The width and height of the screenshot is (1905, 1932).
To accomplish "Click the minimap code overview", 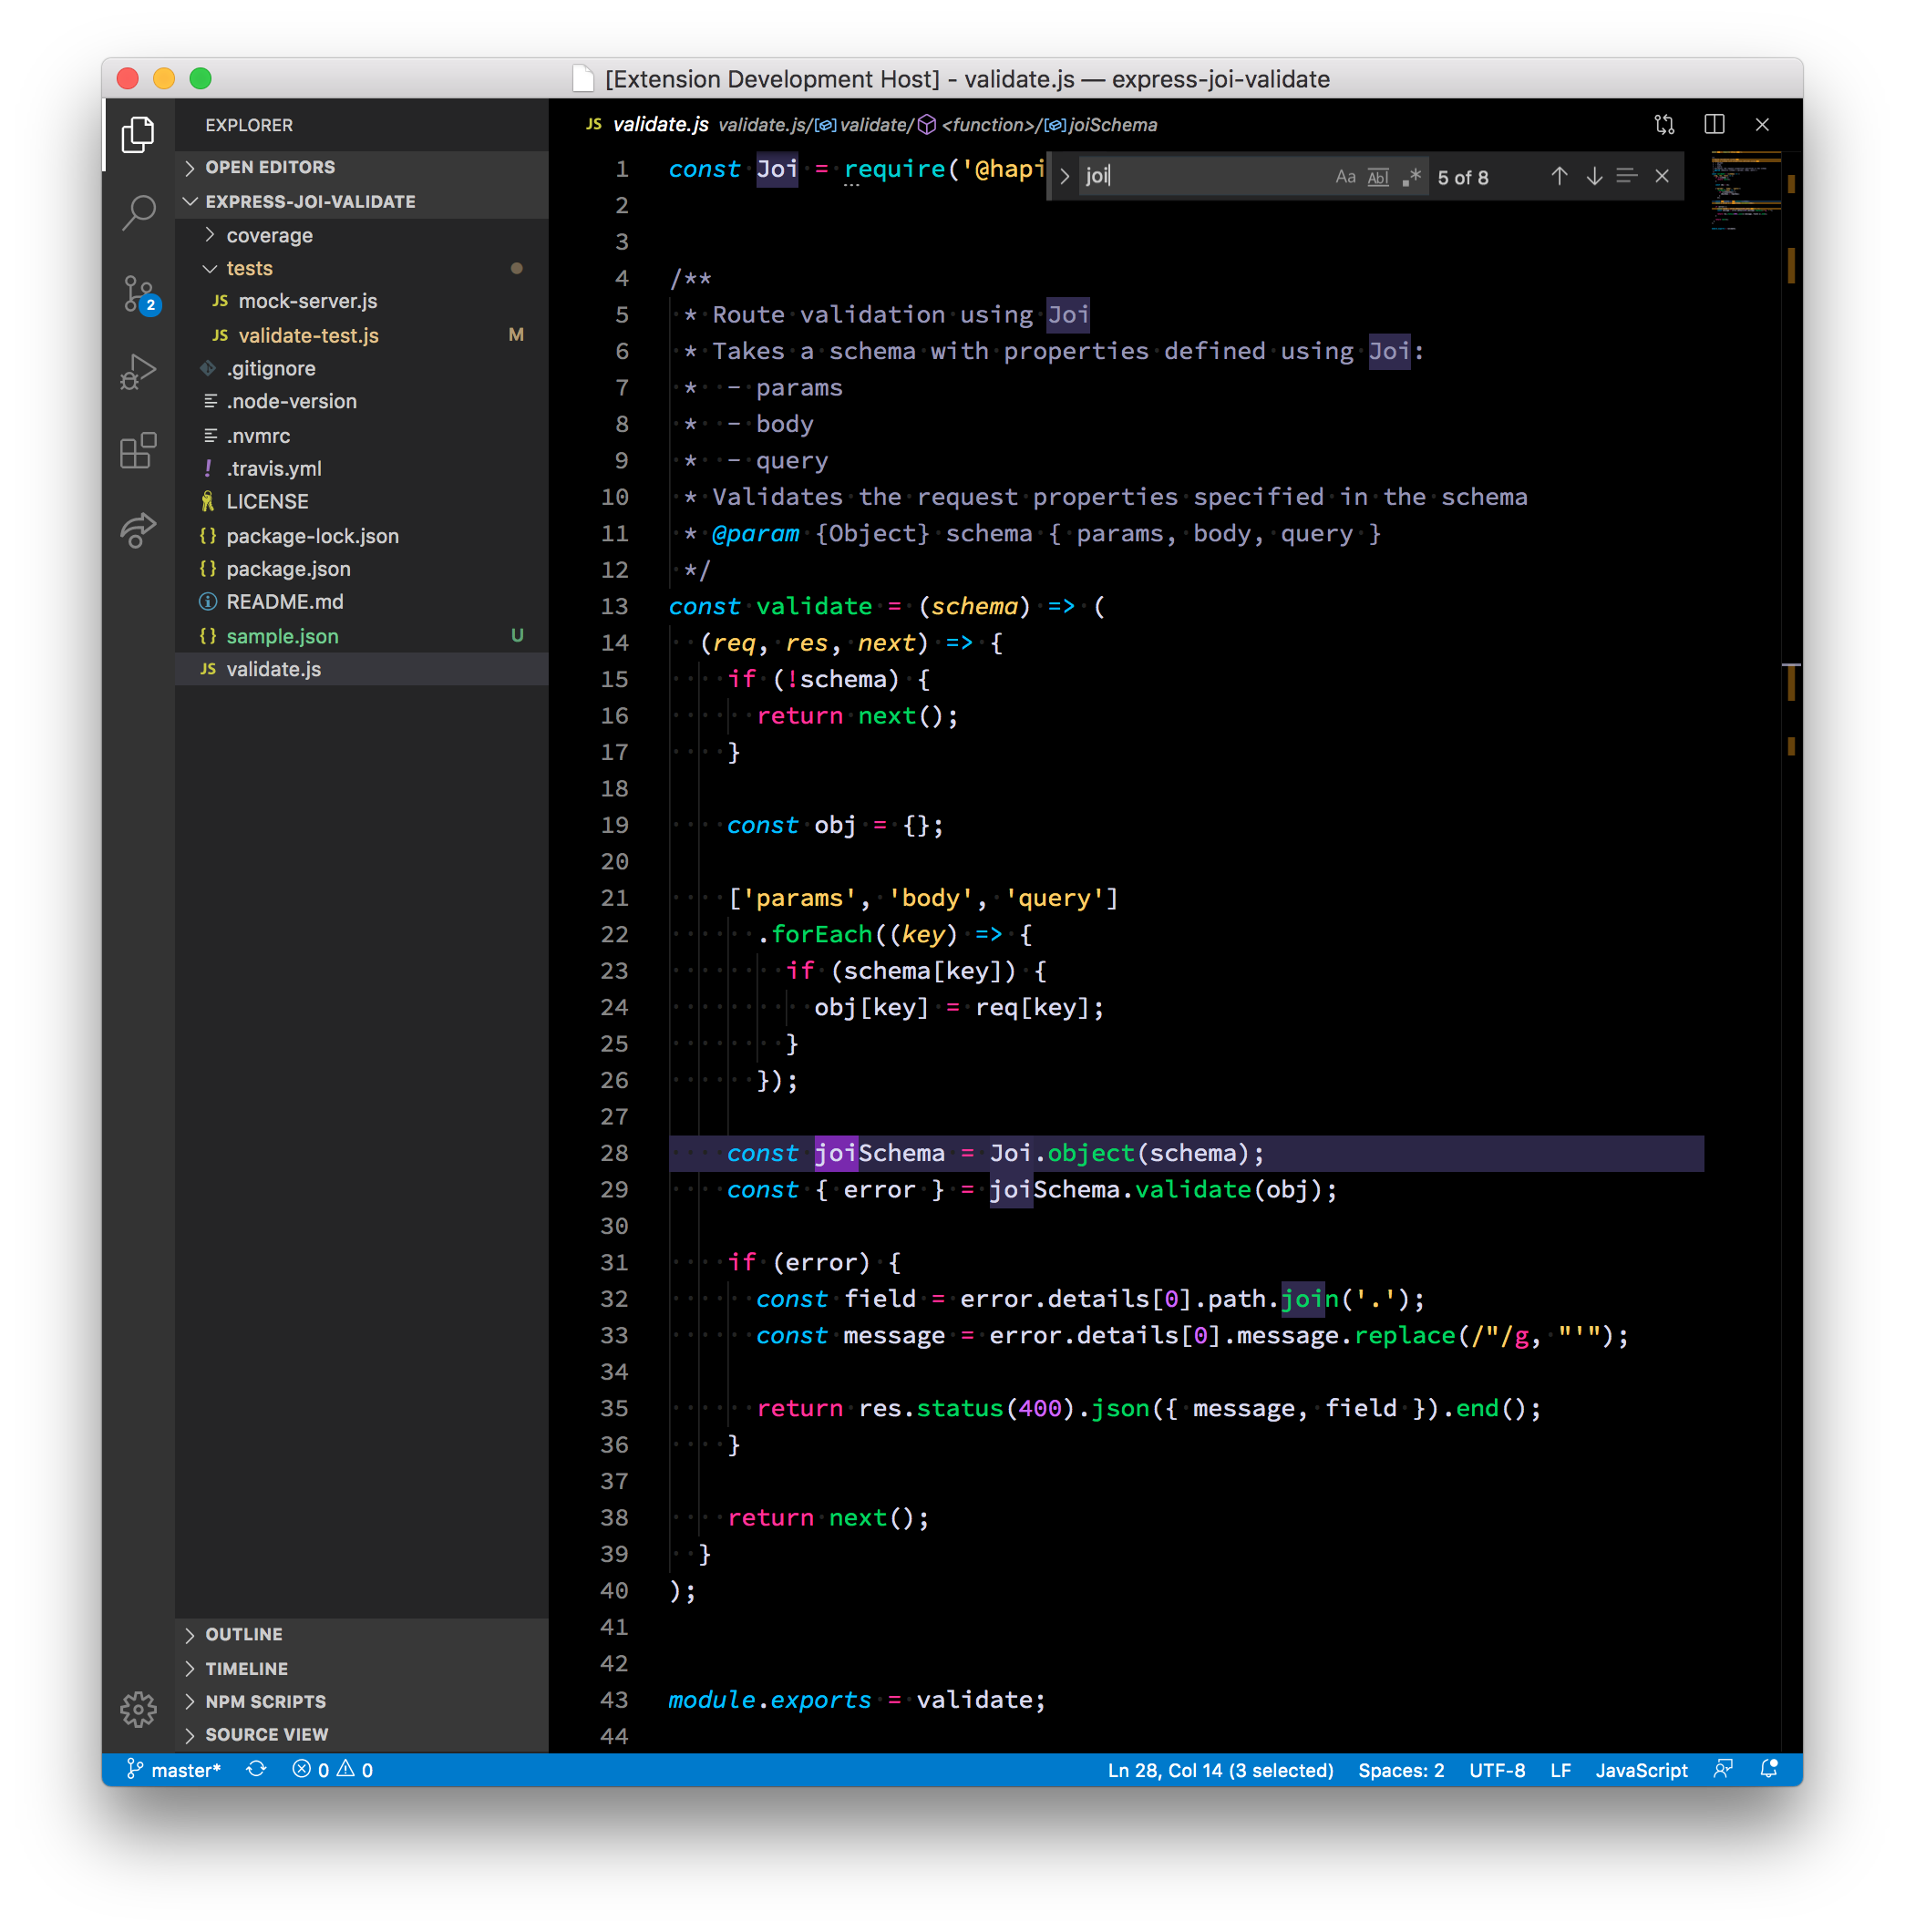I will [1745, 190].
